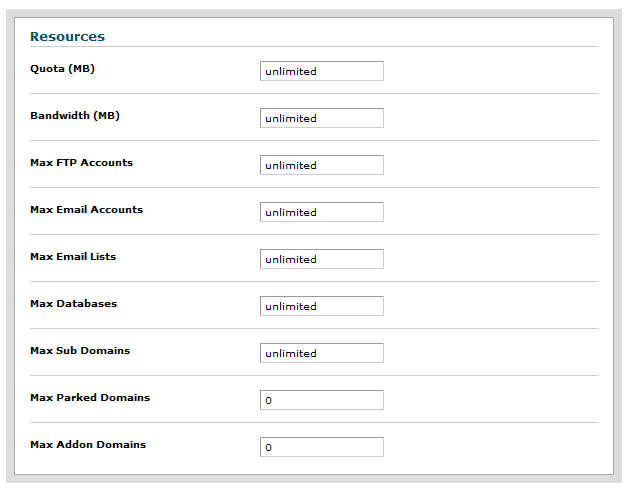
Task: Click the Max Databases text box
Action: (x=321, y=306)
